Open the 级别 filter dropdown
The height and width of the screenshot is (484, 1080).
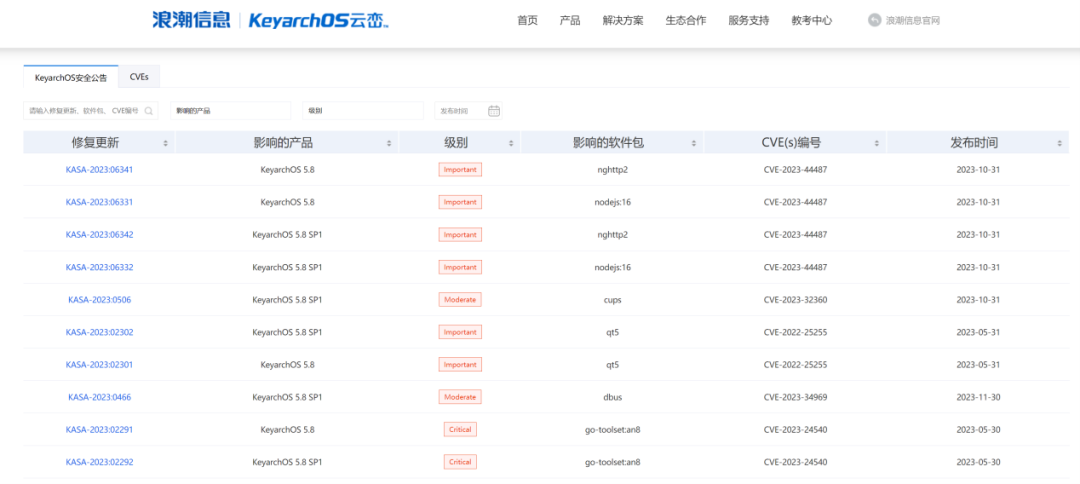click(363, 110)
